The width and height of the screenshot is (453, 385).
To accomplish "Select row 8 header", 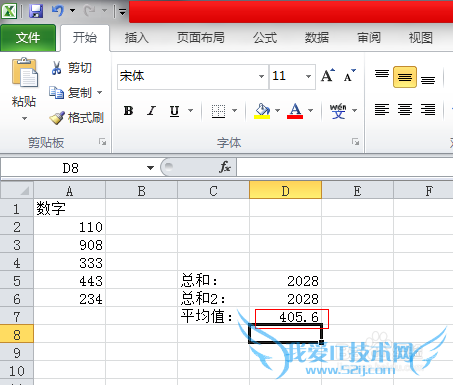I will tap(17, 335).
